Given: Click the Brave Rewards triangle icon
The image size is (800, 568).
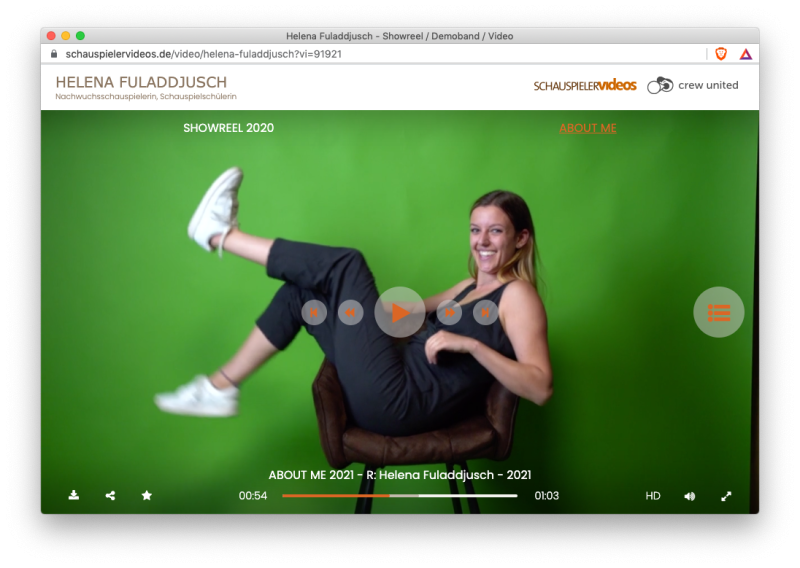Looking at the screenshot, I should coord(746,54).
